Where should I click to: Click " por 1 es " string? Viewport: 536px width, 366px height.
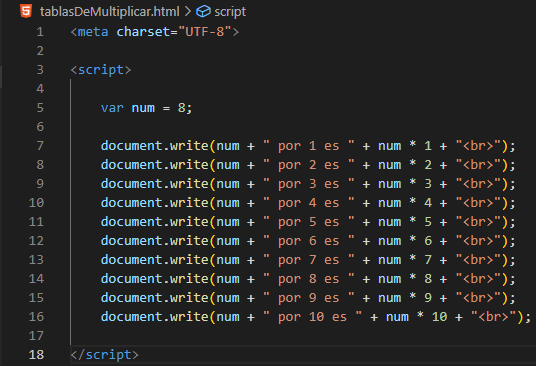(x=309, y=146)
